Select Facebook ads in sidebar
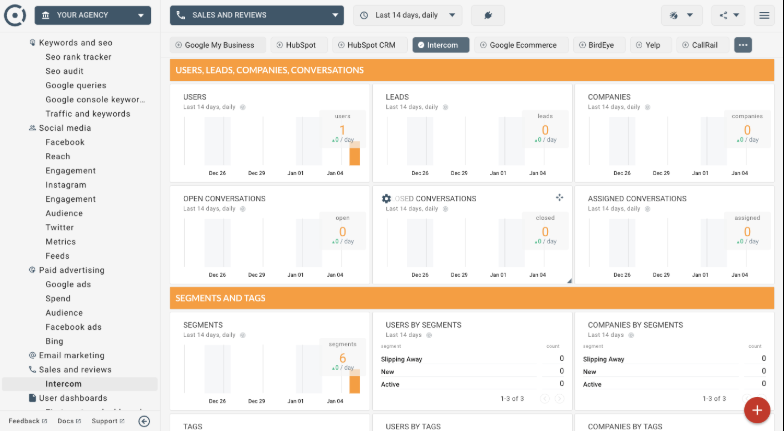 (x=73, y=327)
